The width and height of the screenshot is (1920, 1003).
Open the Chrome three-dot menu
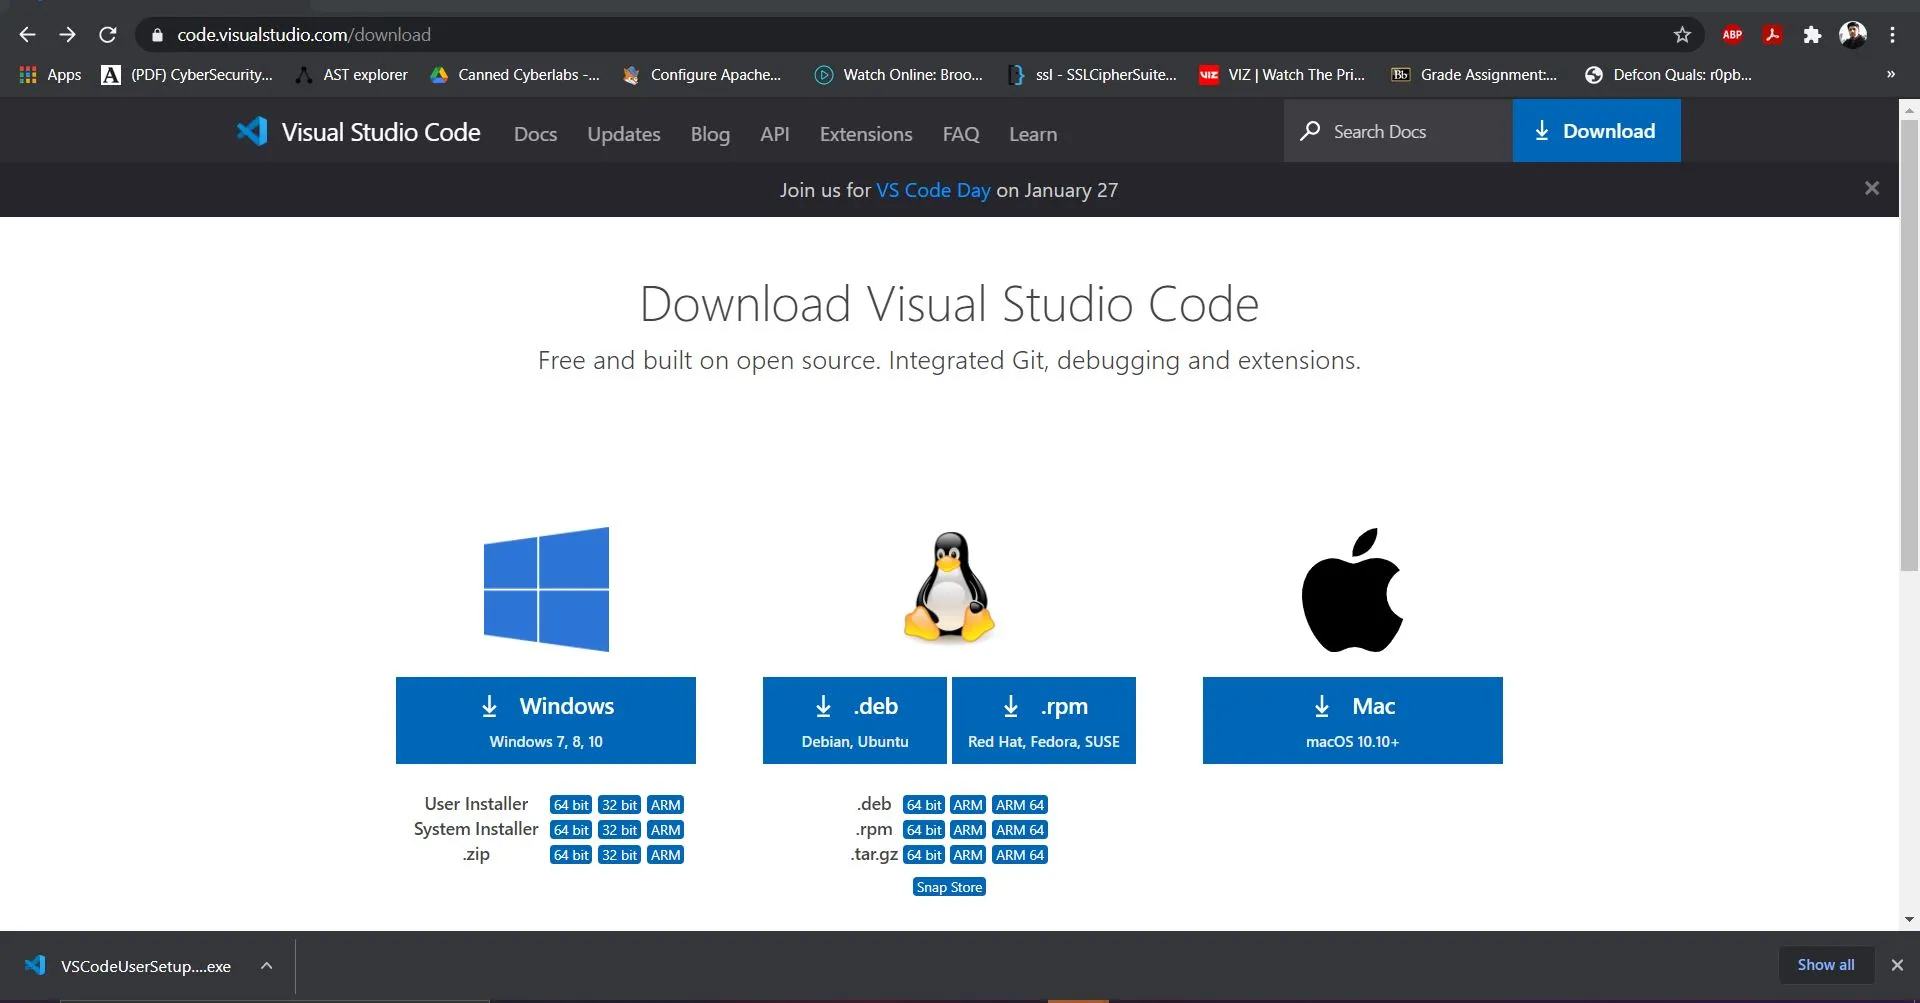click(x=1892, y=35)
